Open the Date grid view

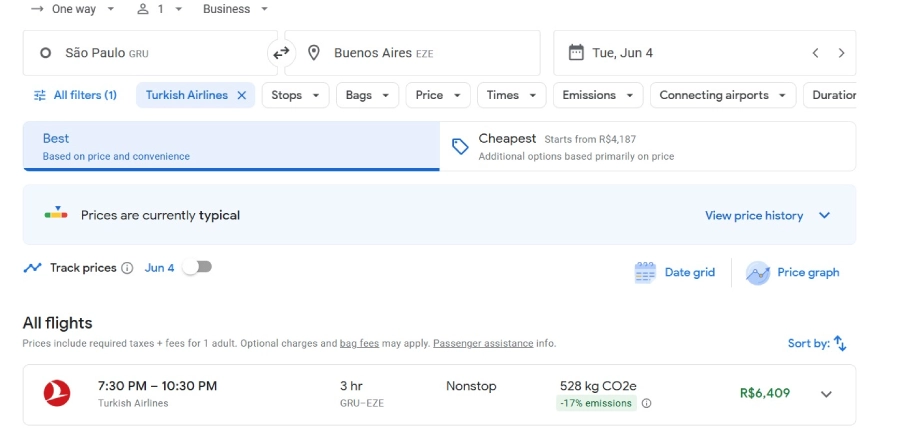point(675,272)
